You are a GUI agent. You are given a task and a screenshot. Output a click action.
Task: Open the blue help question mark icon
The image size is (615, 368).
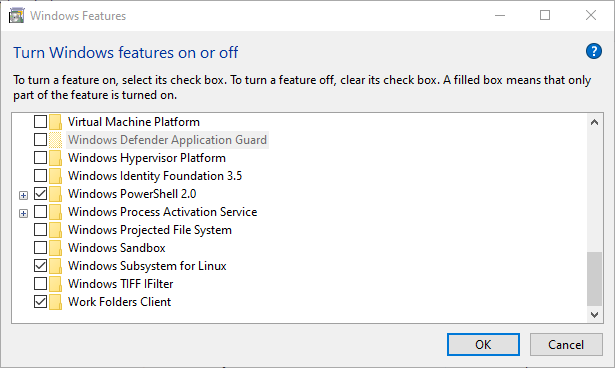click(593, 51)
